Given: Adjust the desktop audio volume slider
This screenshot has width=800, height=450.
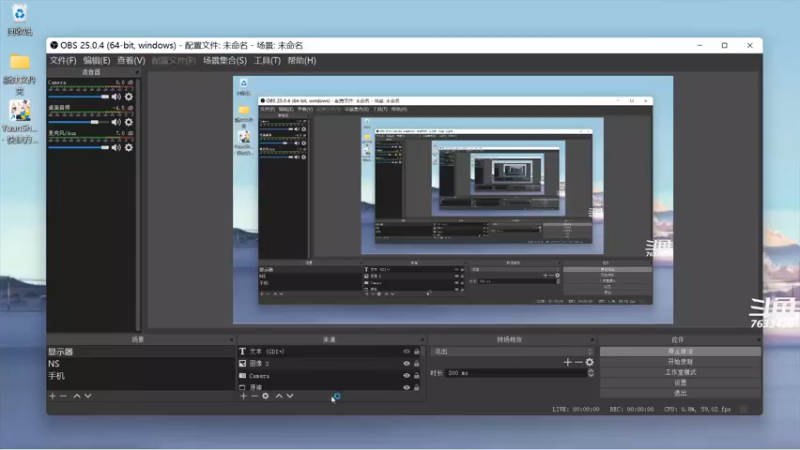Looking at the screenshot, I should [x=79, y=122].
